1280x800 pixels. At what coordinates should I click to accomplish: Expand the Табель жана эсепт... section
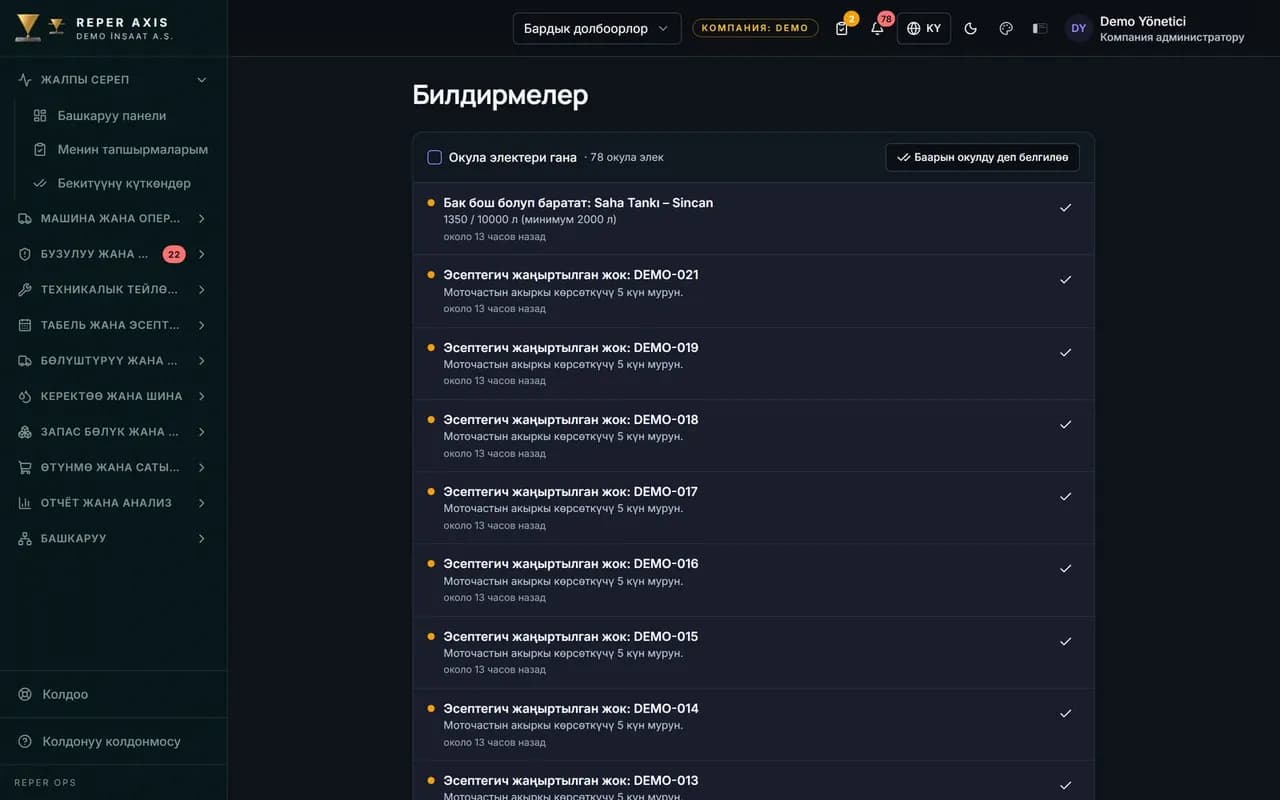pyautogui.click(x=113, y=325)
